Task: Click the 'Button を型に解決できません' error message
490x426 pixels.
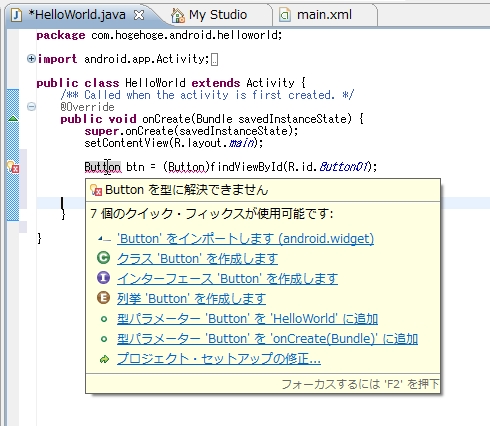Action: 186,190
